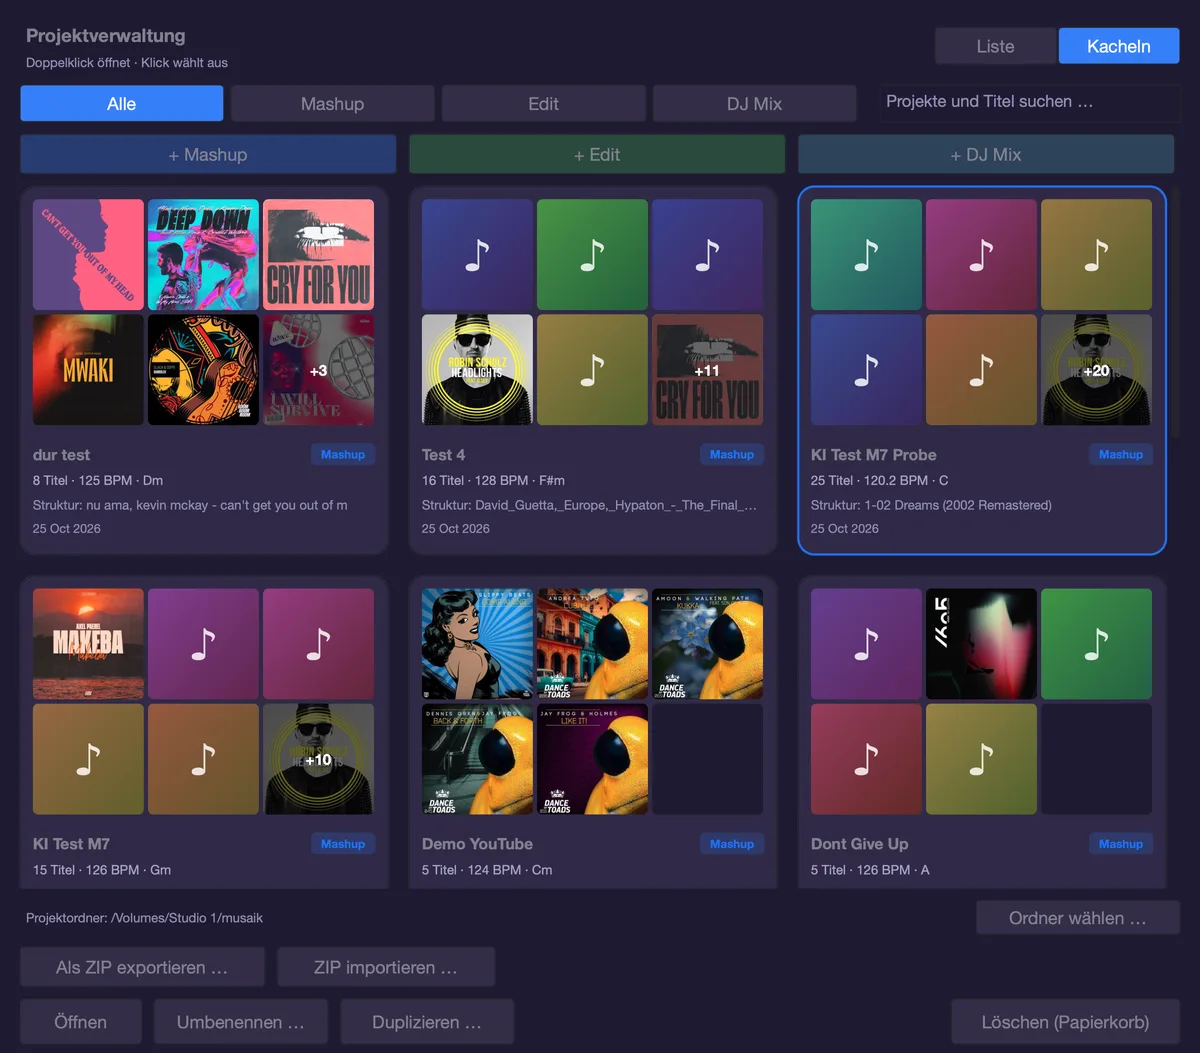This screenshot has width=1200, height=1053.
Task: Click the 'Projektordner: /Volumes/Studio 1/musaik' path
Action: [145, 917]
